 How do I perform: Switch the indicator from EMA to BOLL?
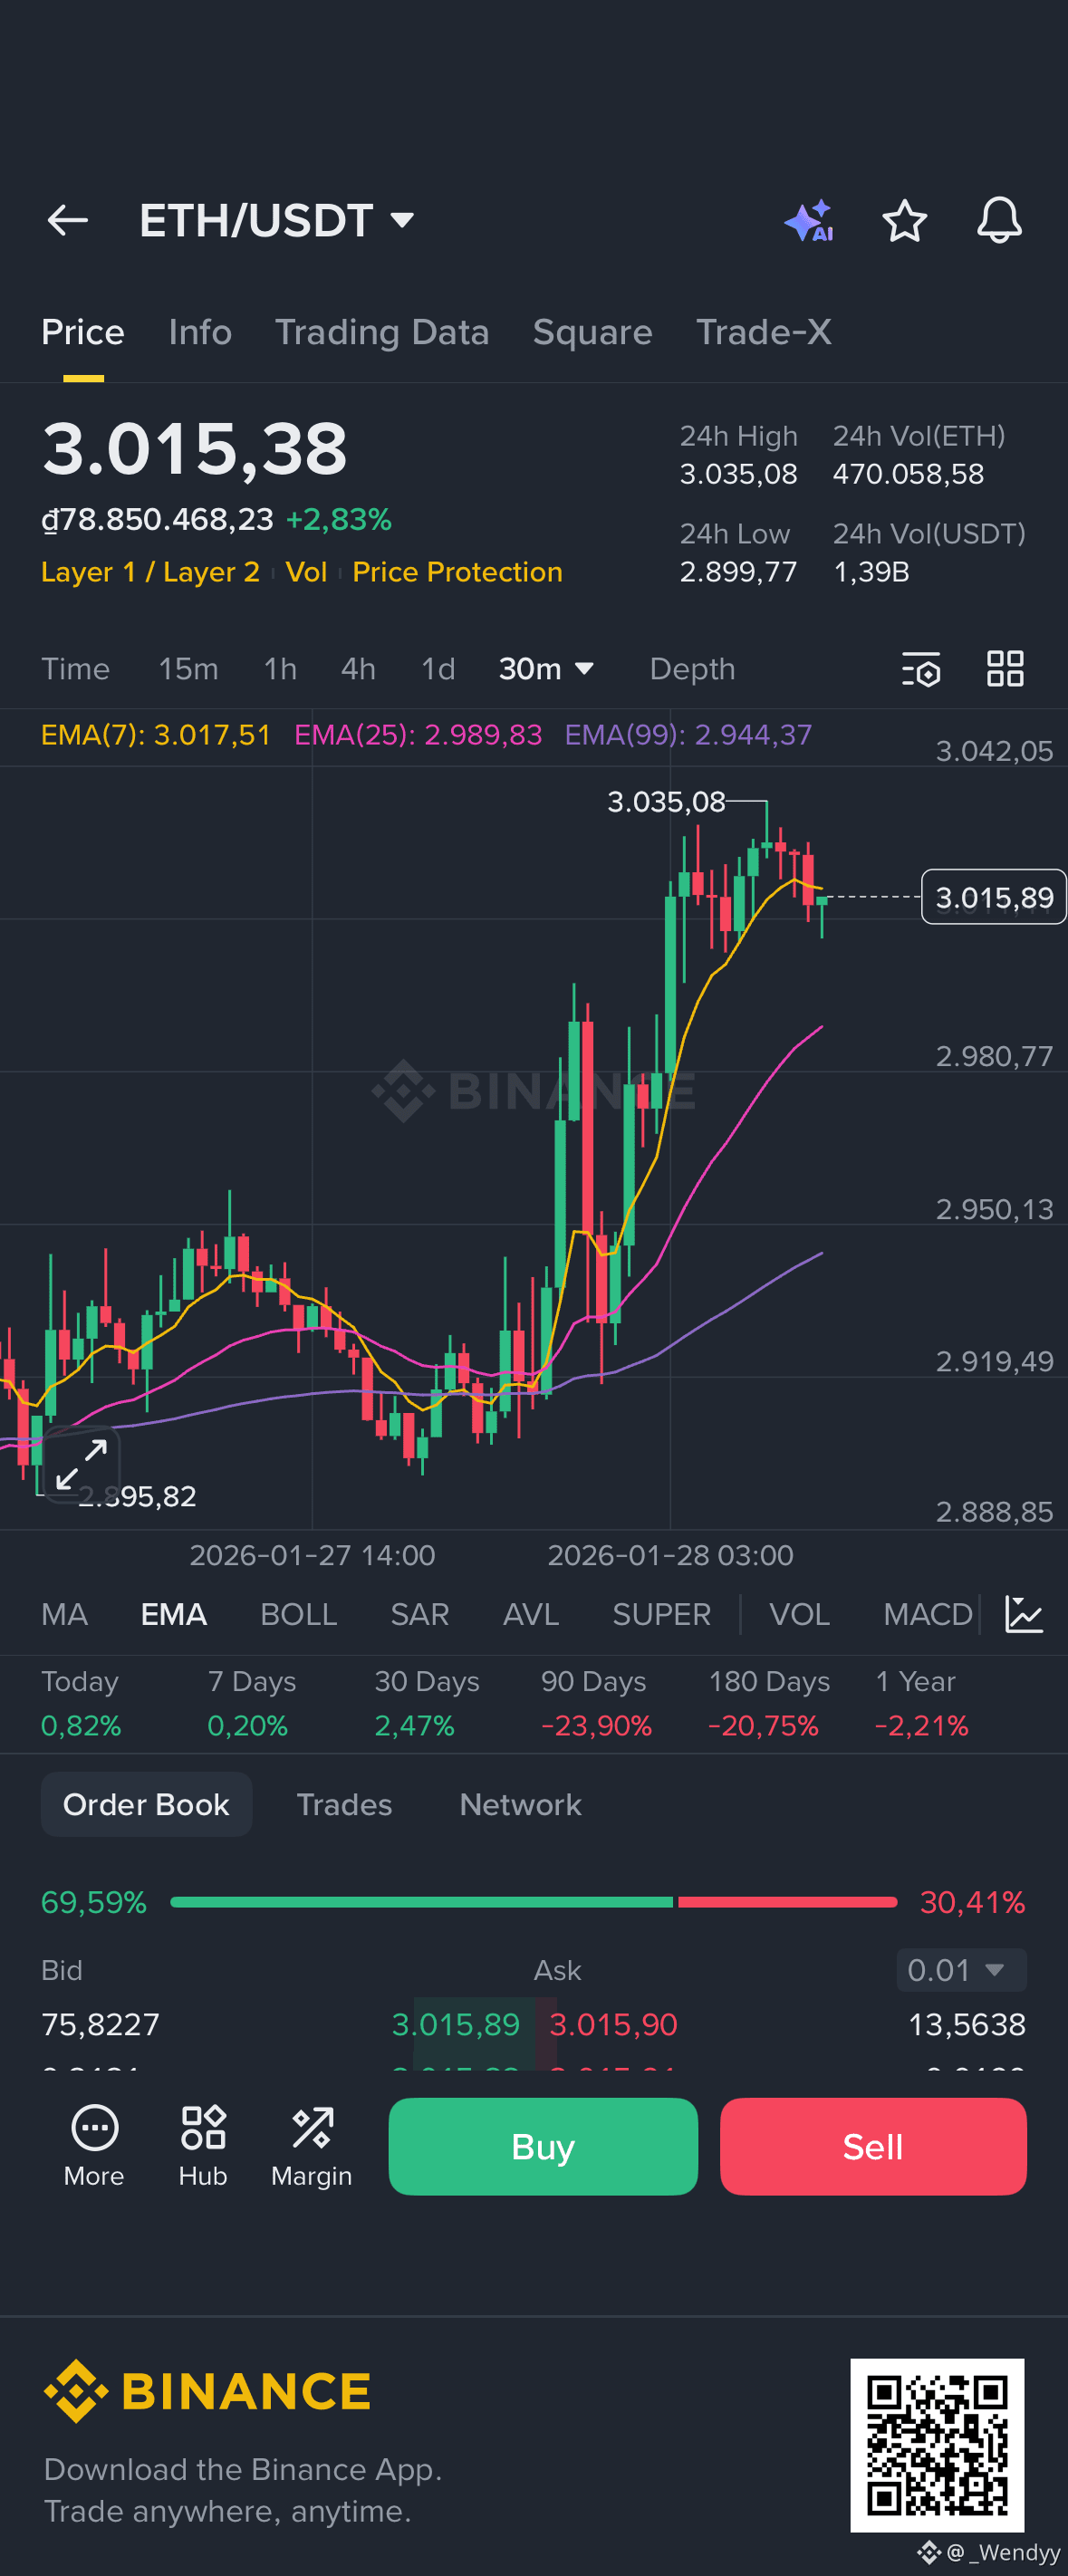click(298, 1613)
